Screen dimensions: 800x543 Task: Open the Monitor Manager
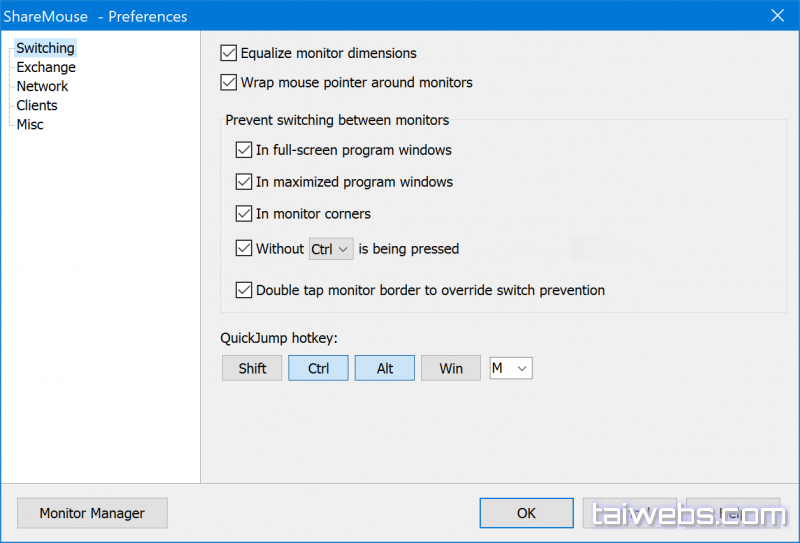point(92,513)
